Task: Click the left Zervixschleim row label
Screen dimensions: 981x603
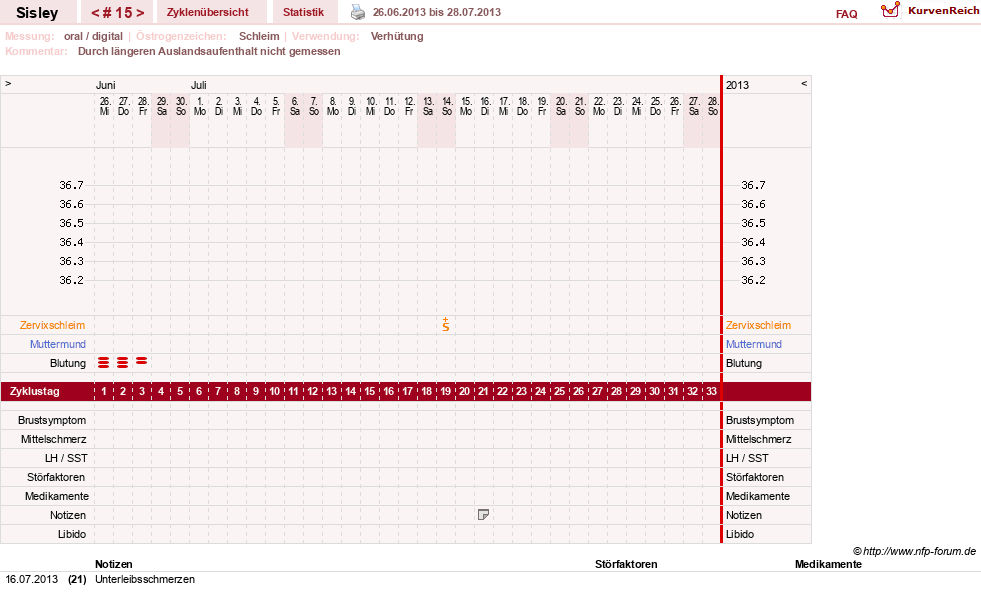Action: tap(53, 325)
